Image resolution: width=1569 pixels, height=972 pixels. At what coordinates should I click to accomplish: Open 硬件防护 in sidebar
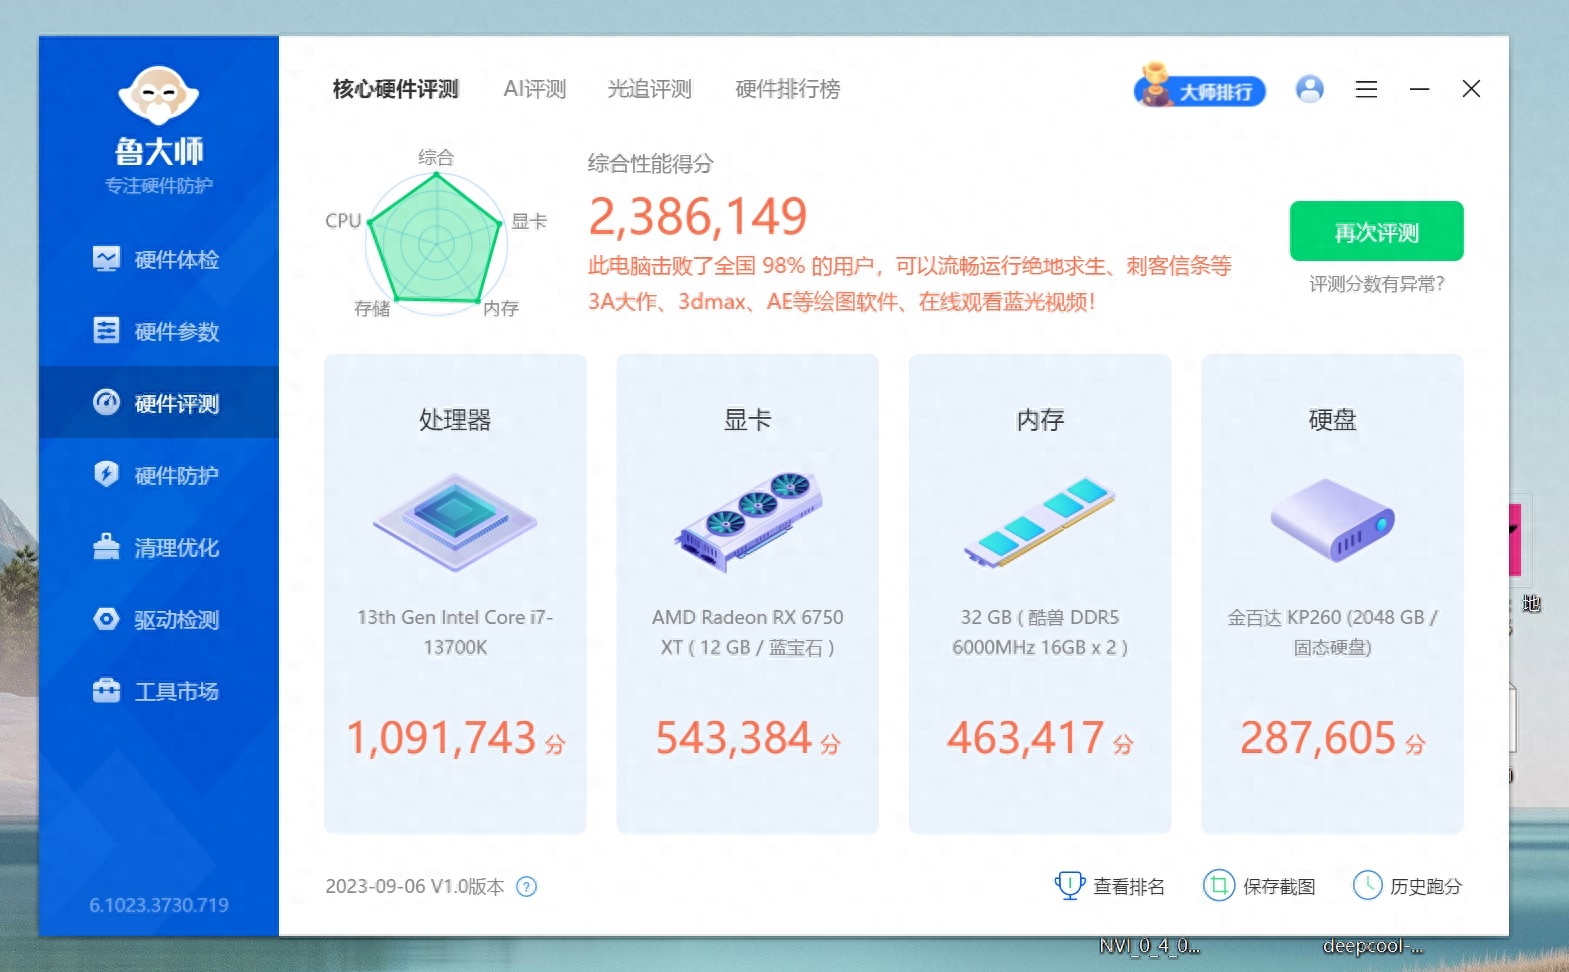pyautogui.click(x=159, y=475)
